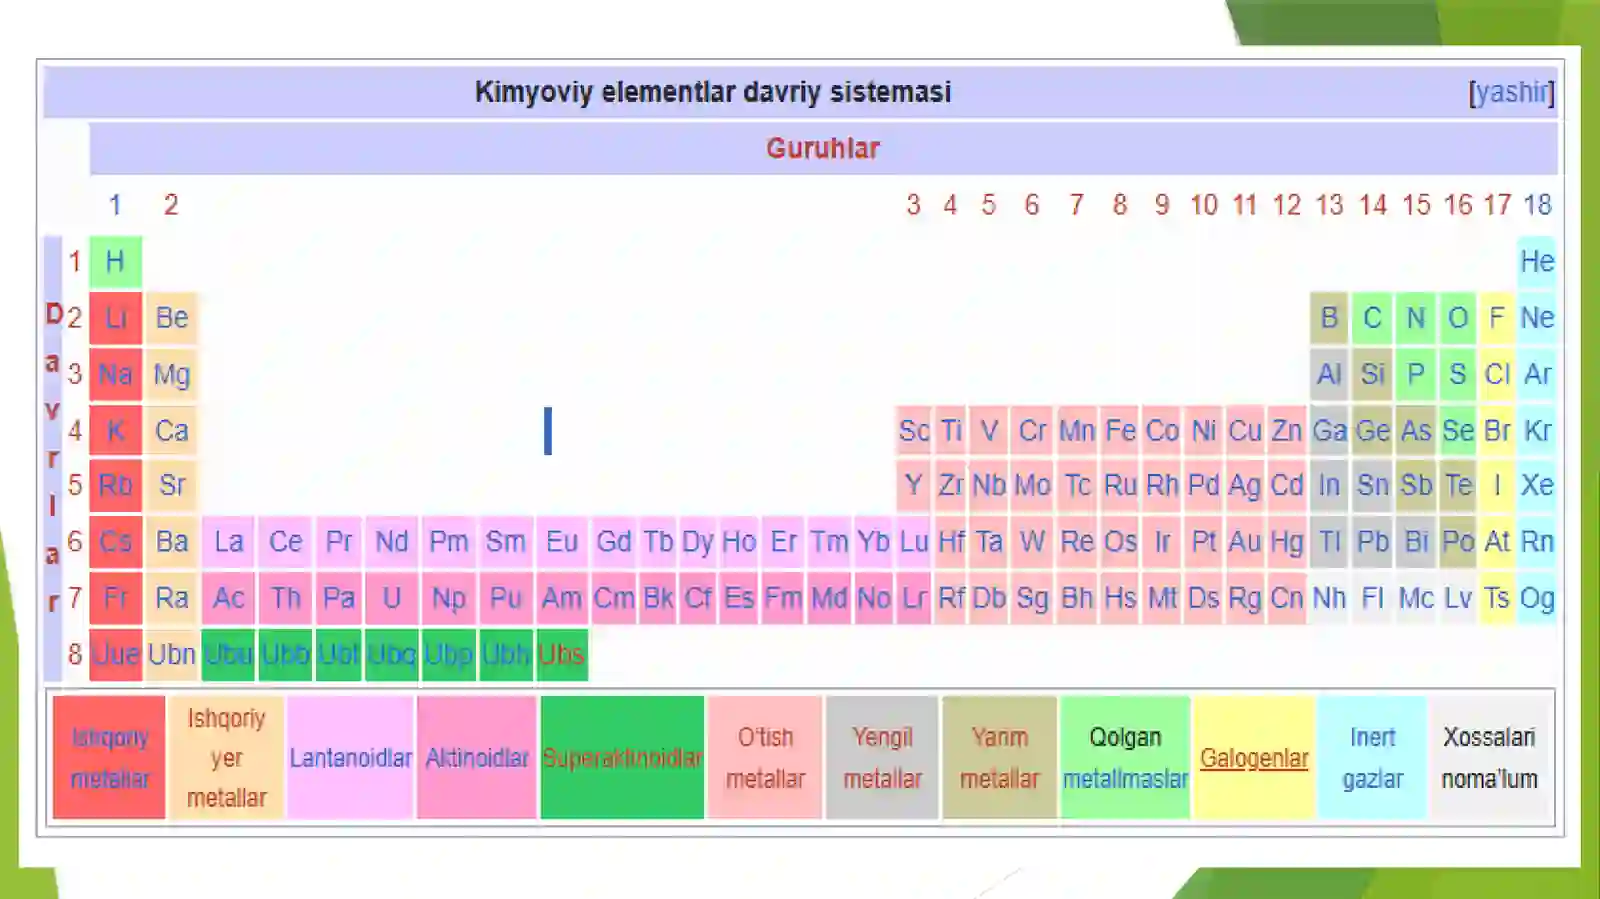Open the Guruhlar header link
Image resolution: width=1600 pixels, height=899 pixels.
coord(823,148)
